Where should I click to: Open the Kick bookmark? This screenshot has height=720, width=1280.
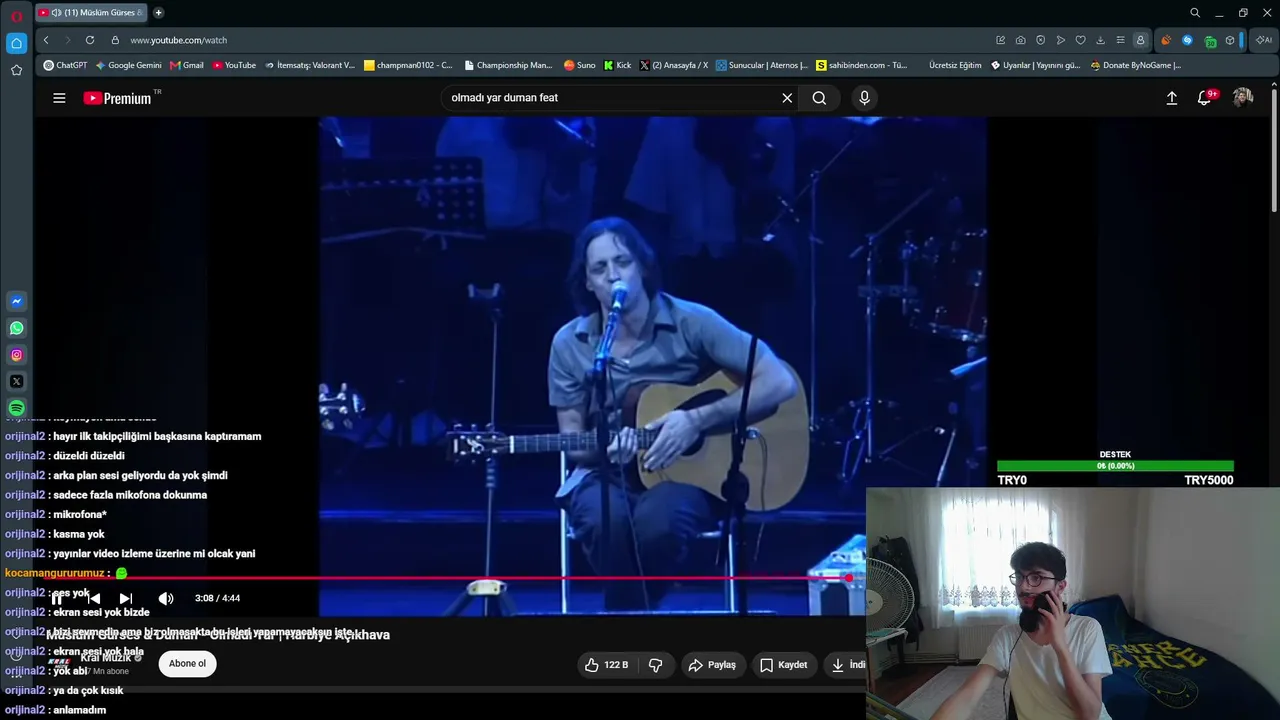coord(618,65)
